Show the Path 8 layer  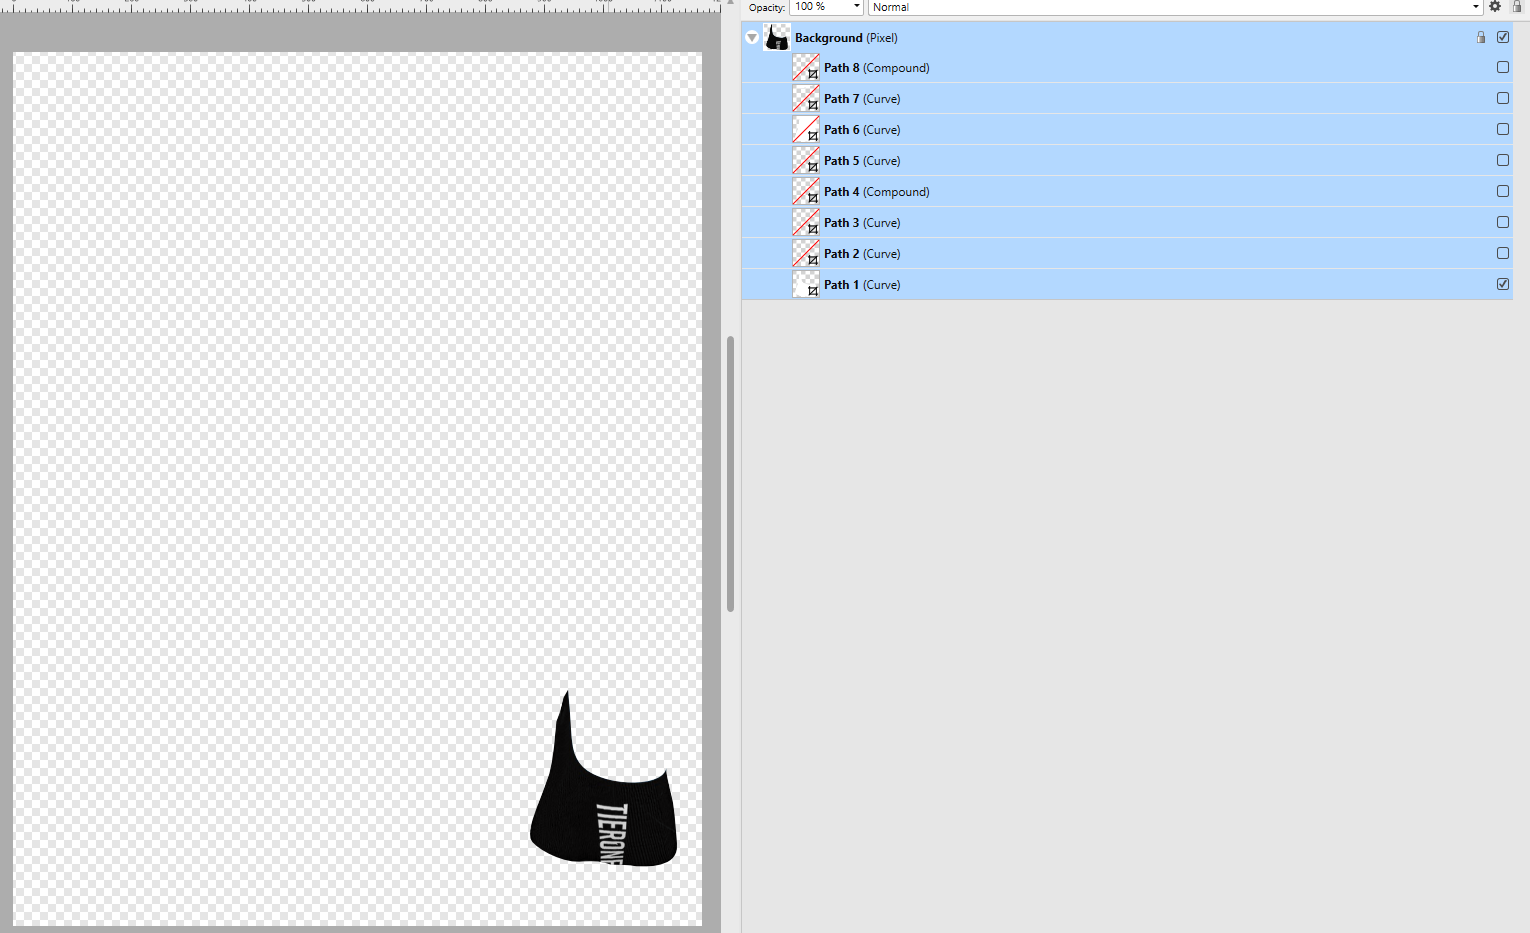[1503, 67]
